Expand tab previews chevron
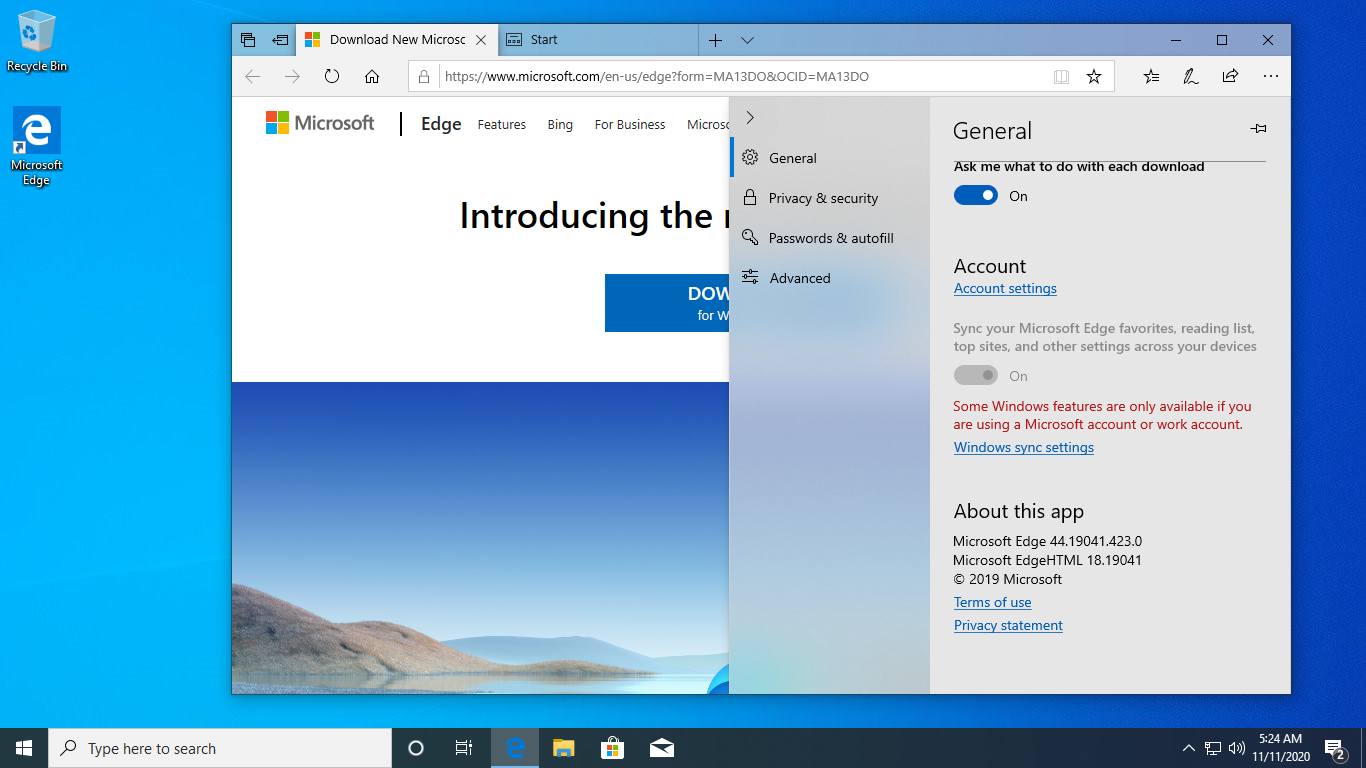Image resolution: width=1366 pixels, height=768 pixels. tap(747, 40)
